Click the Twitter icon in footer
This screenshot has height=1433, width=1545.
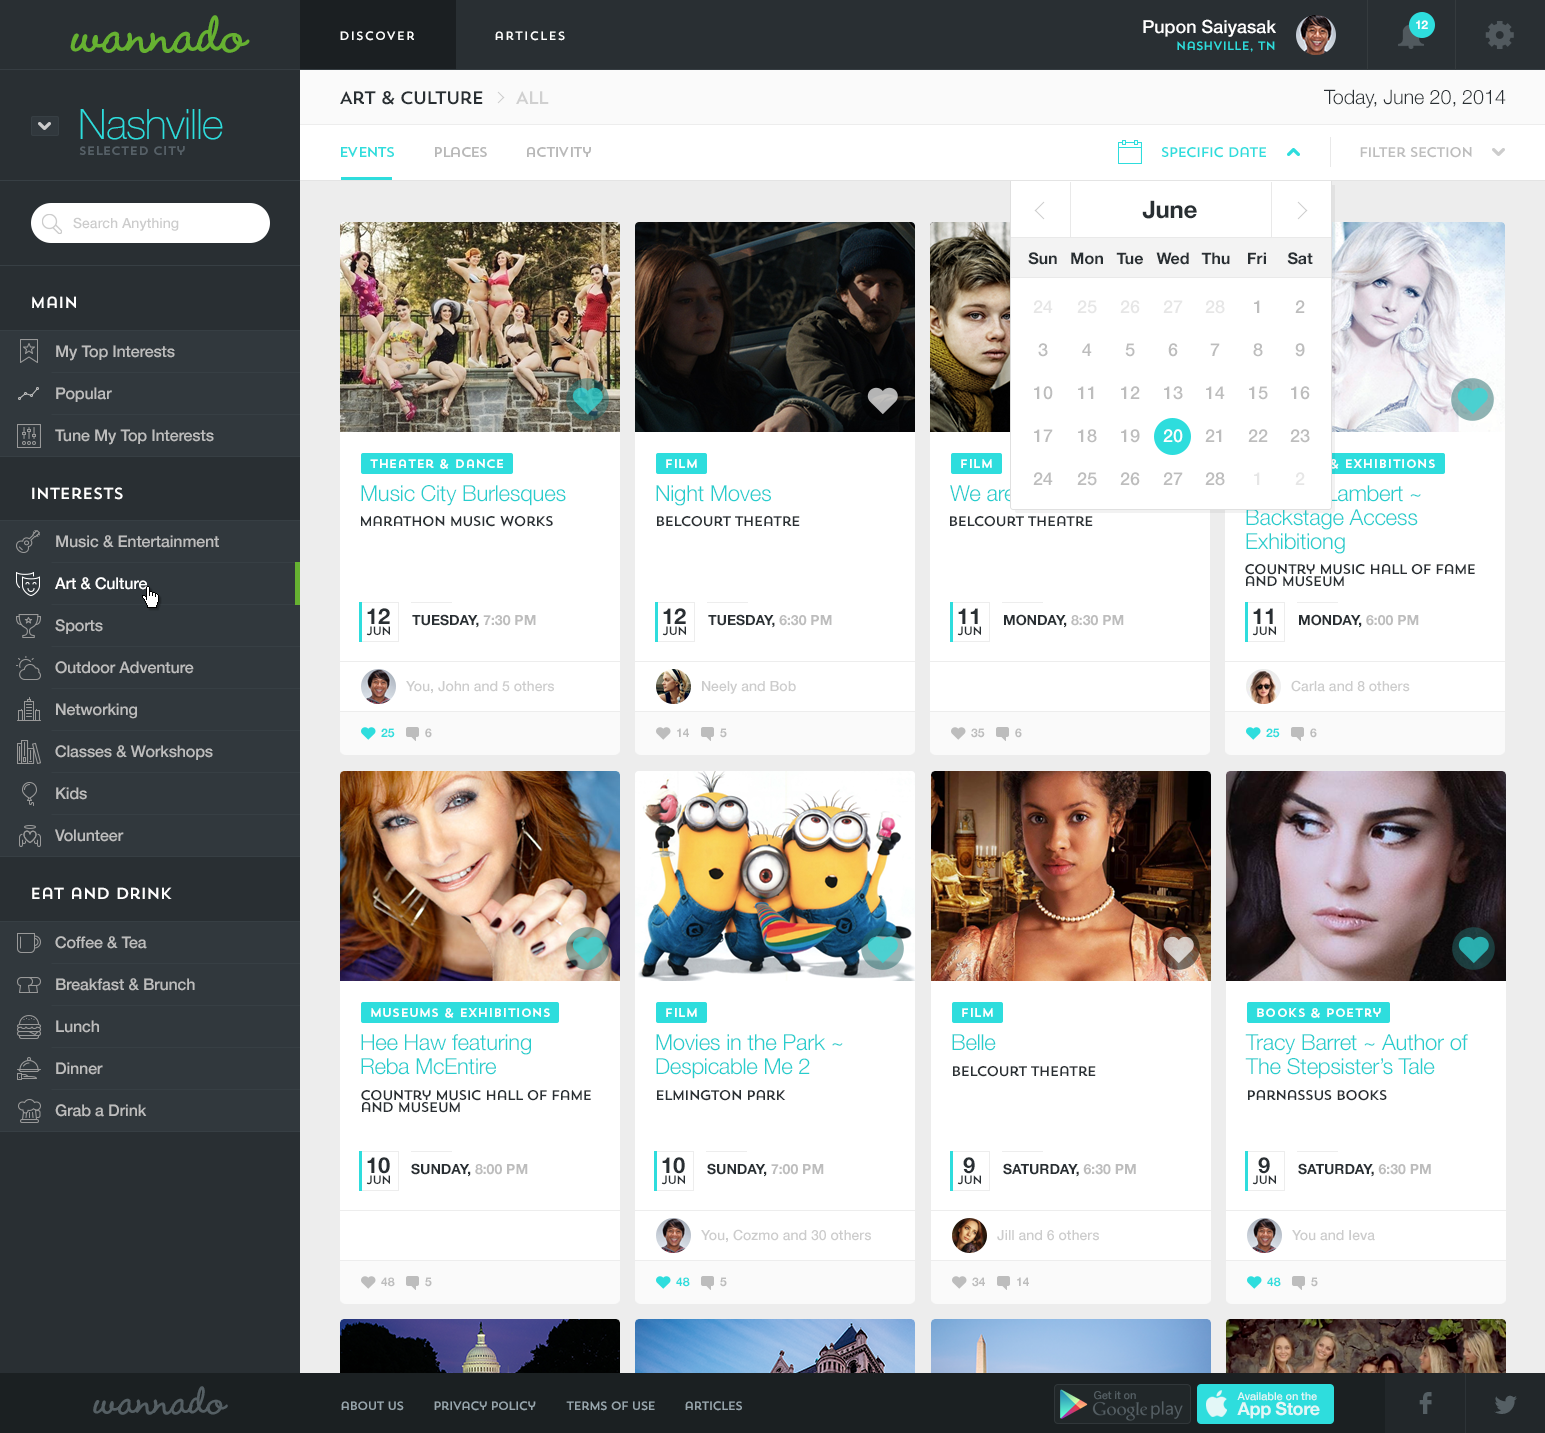point(1505,1404)
